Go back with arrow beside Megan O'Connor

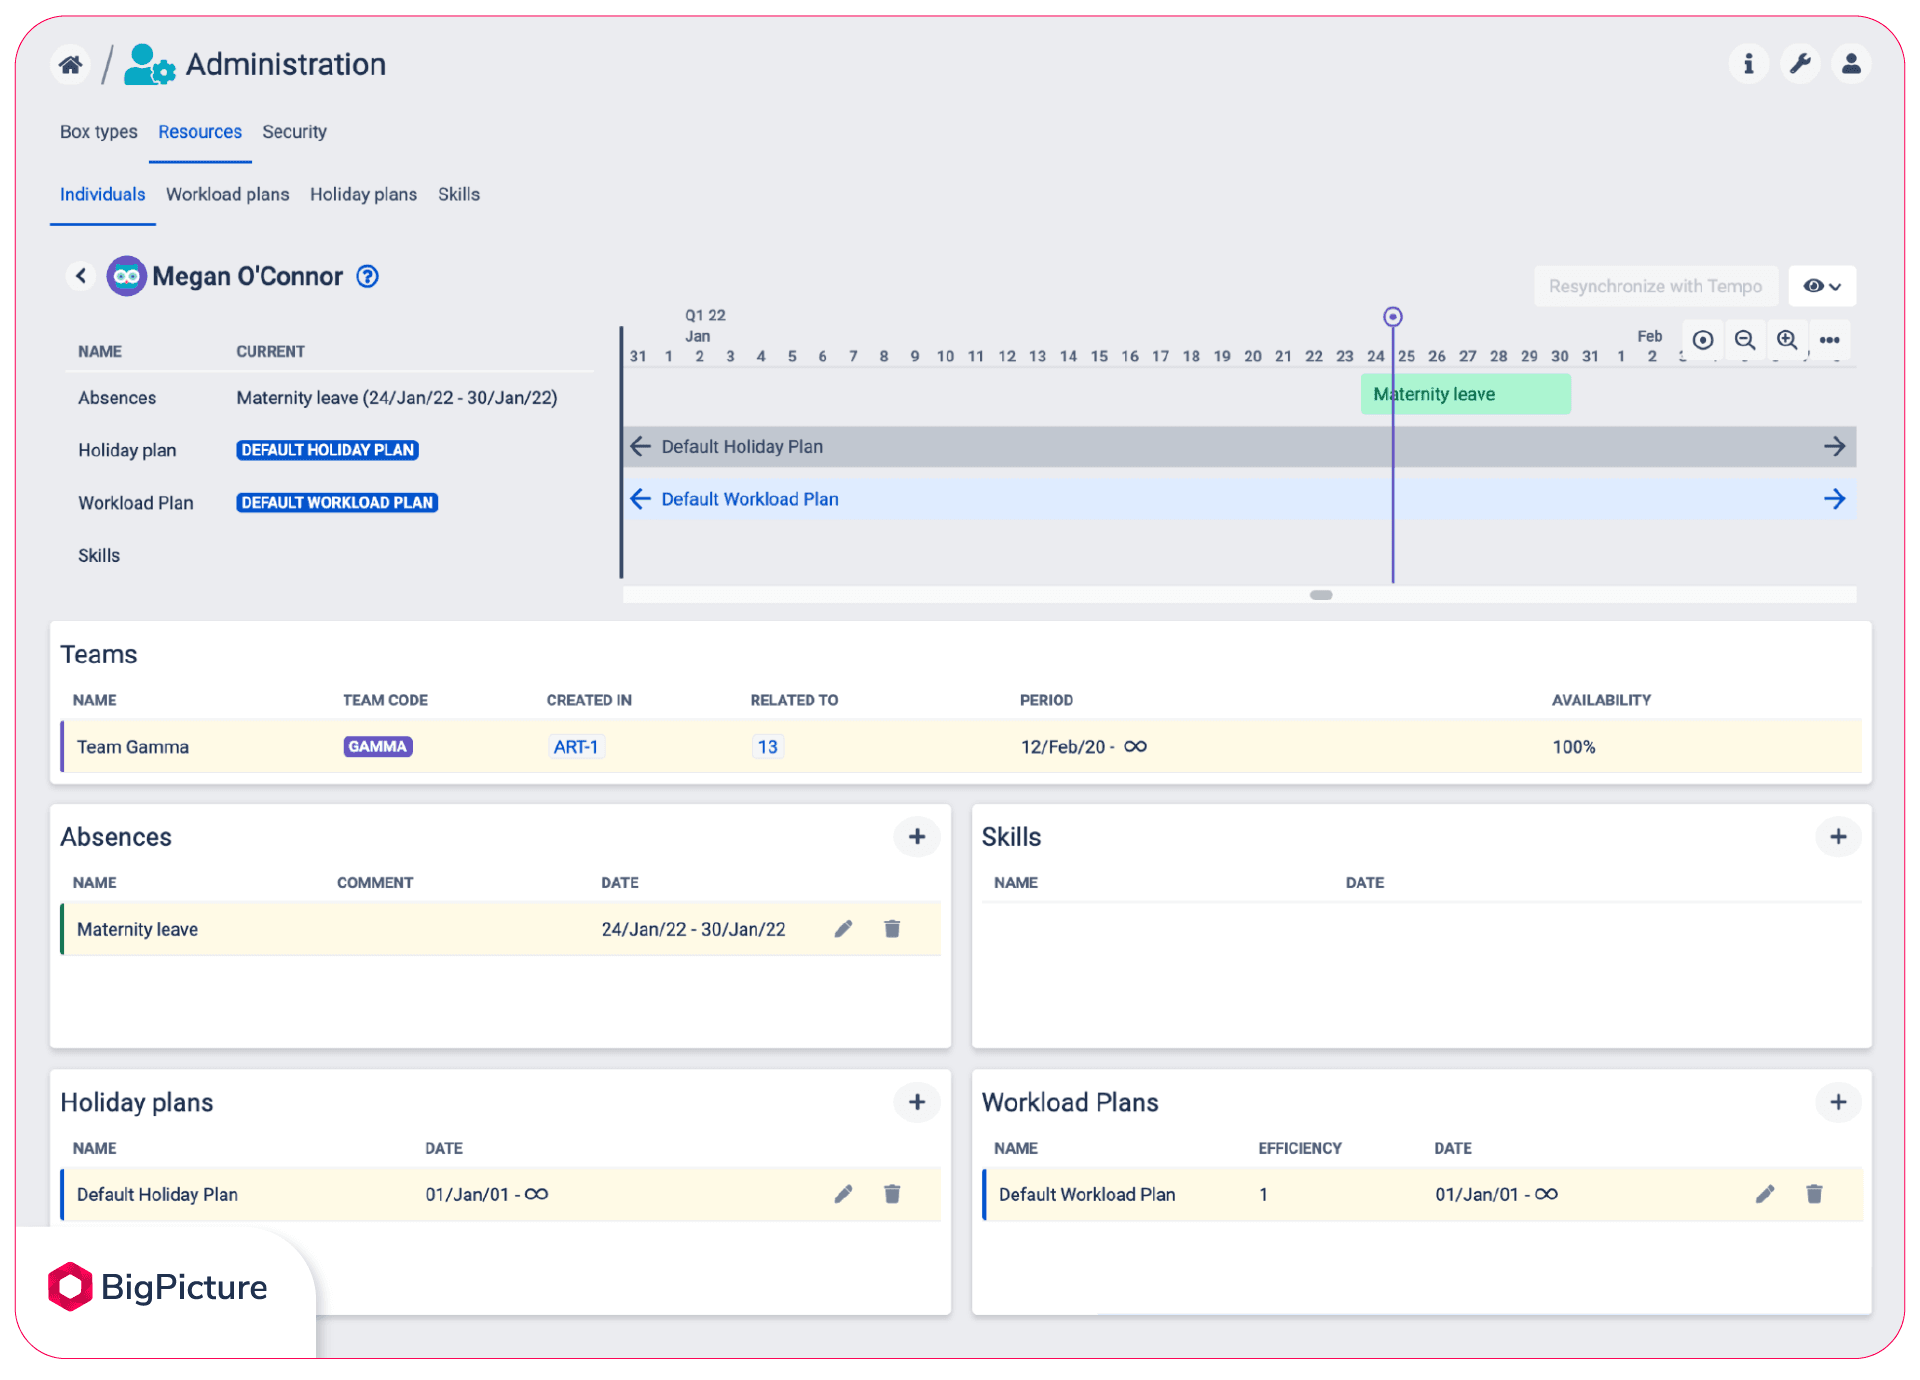[x=81, y=275]
